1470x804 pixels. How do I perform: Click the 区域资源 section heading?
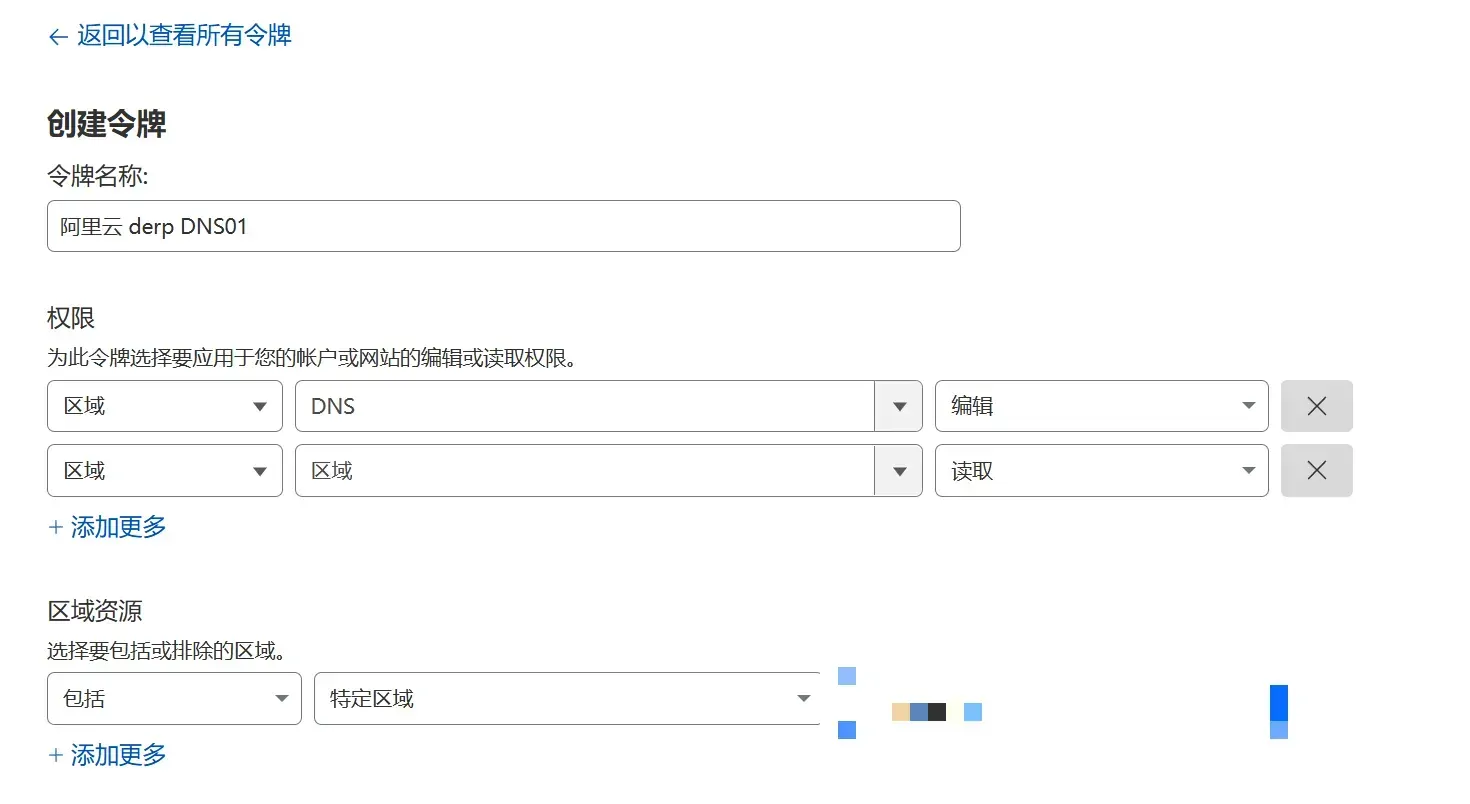[x=96, y=611]
